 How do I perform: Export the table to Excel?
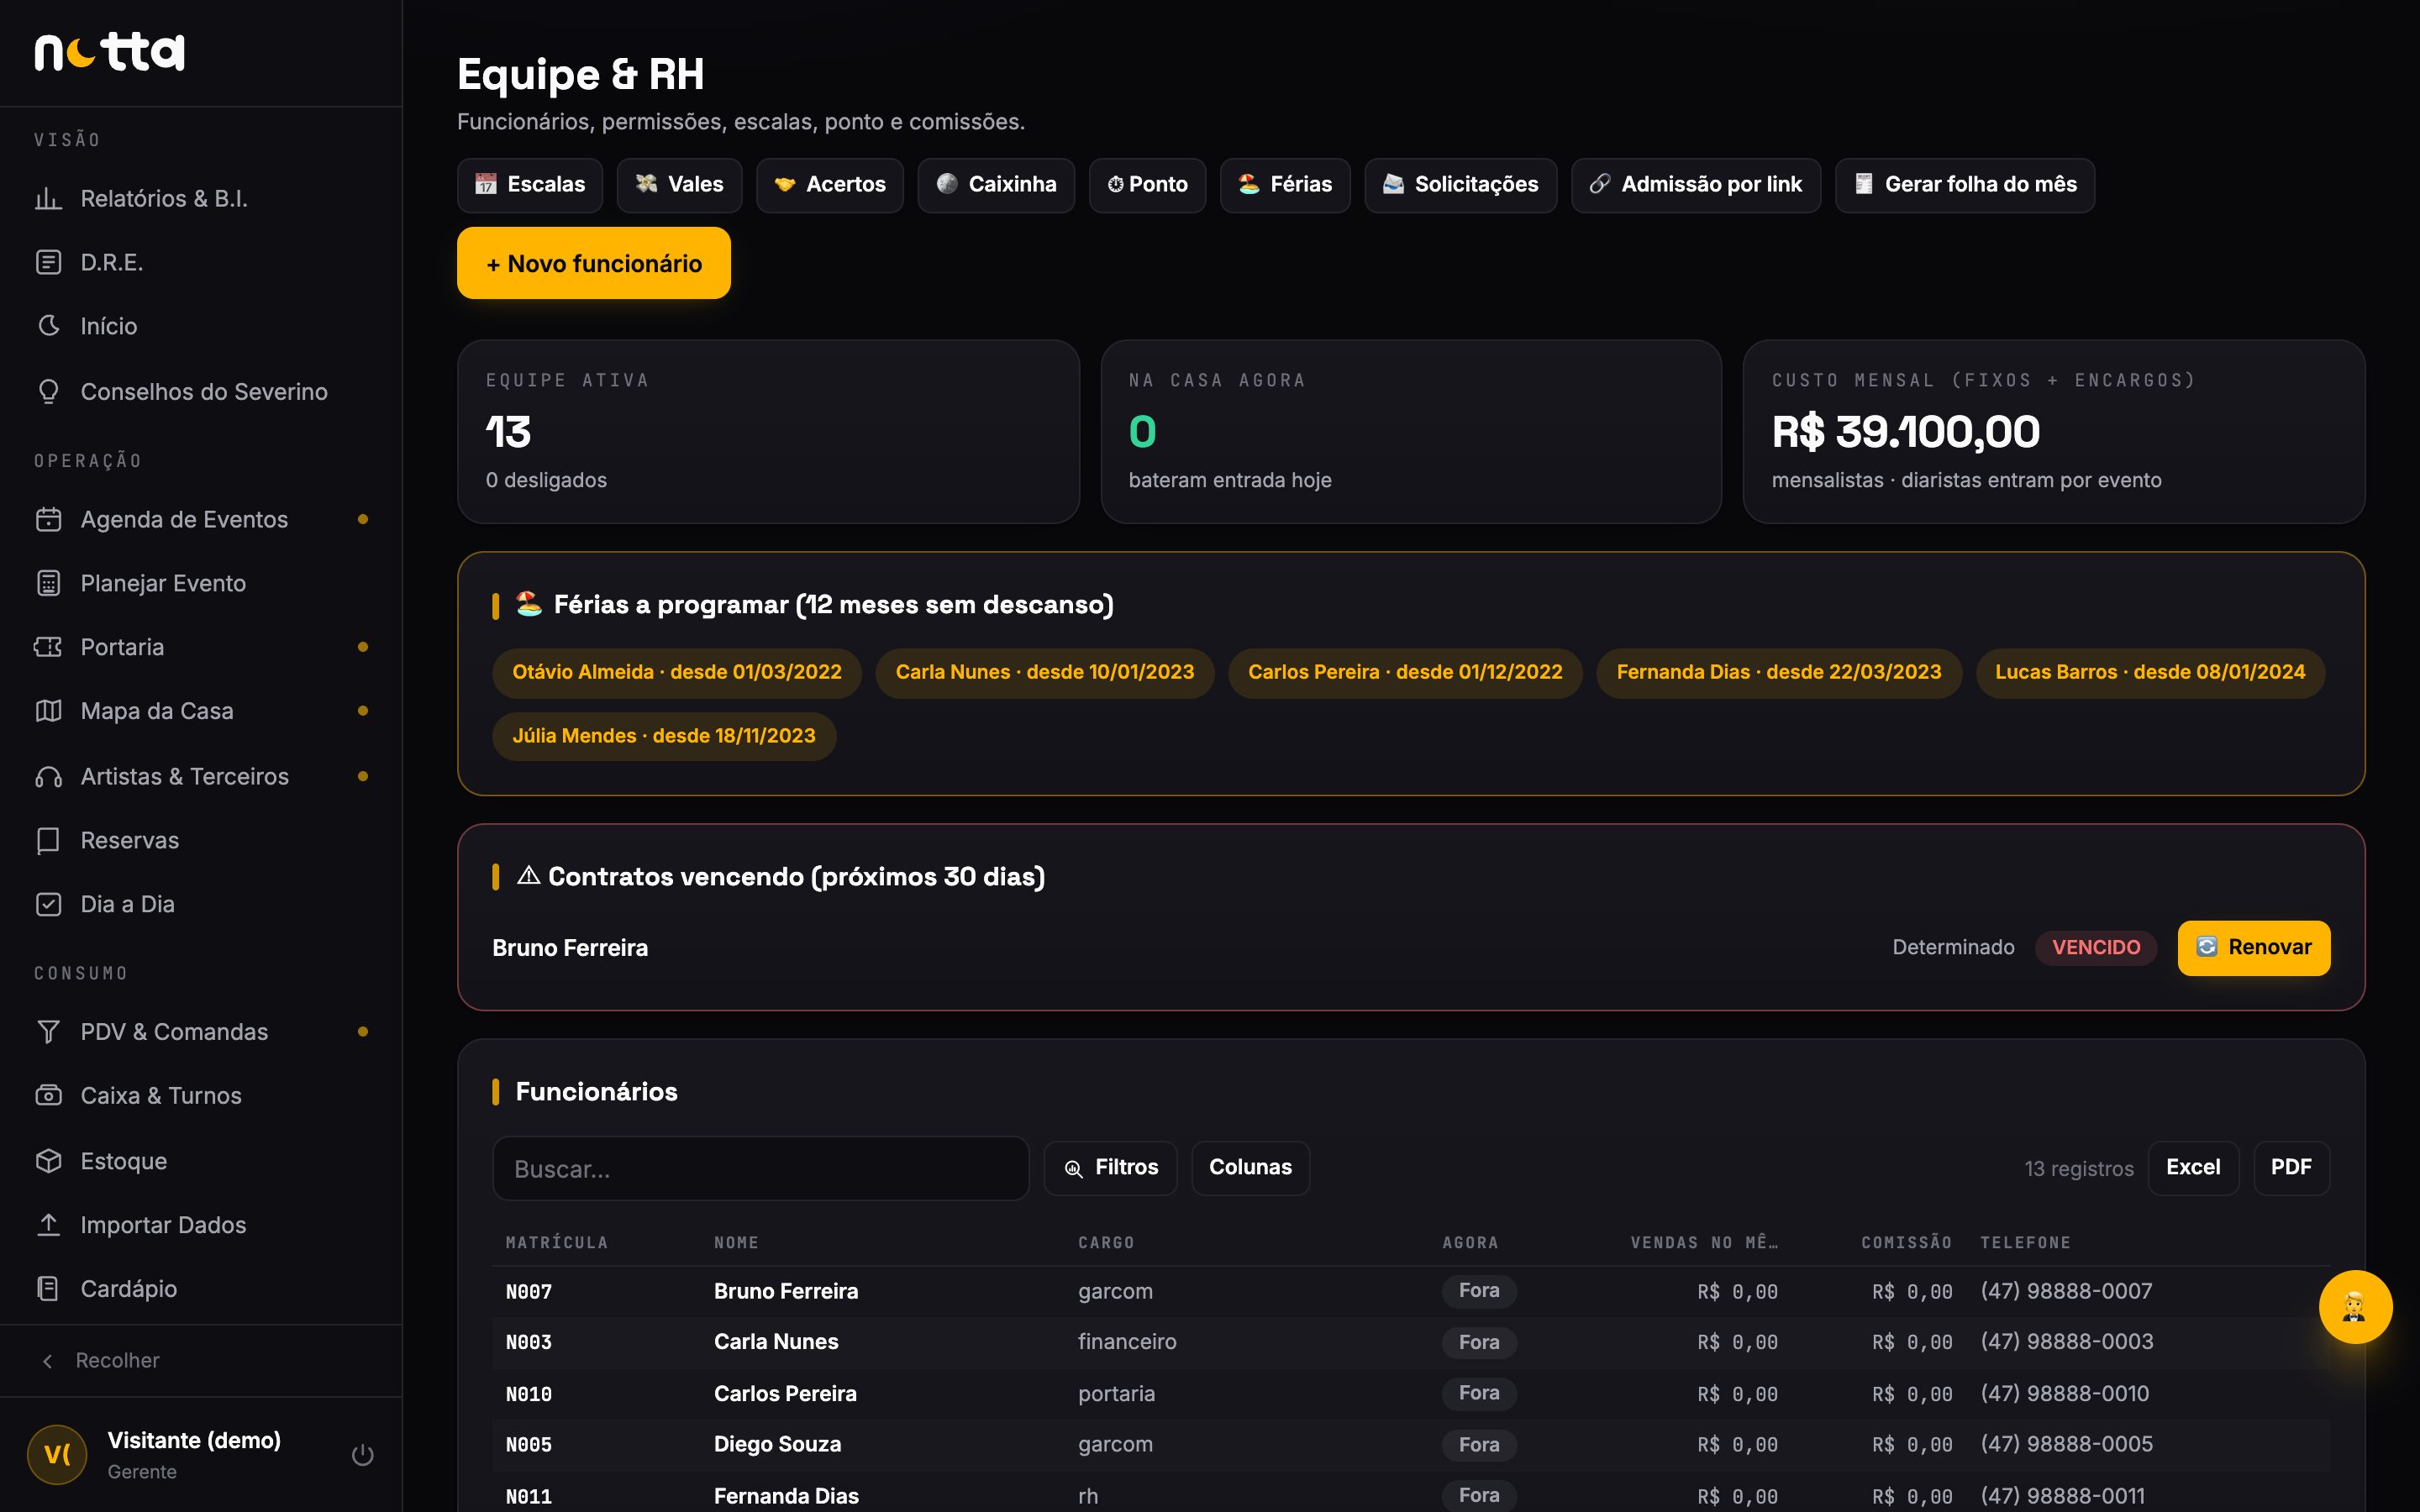(2192, 1167)
